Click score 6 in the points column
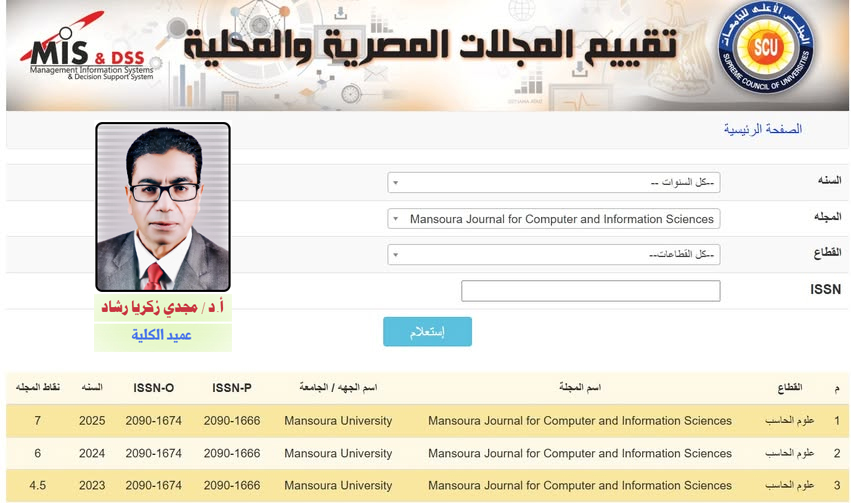 (x=37, y=453)
